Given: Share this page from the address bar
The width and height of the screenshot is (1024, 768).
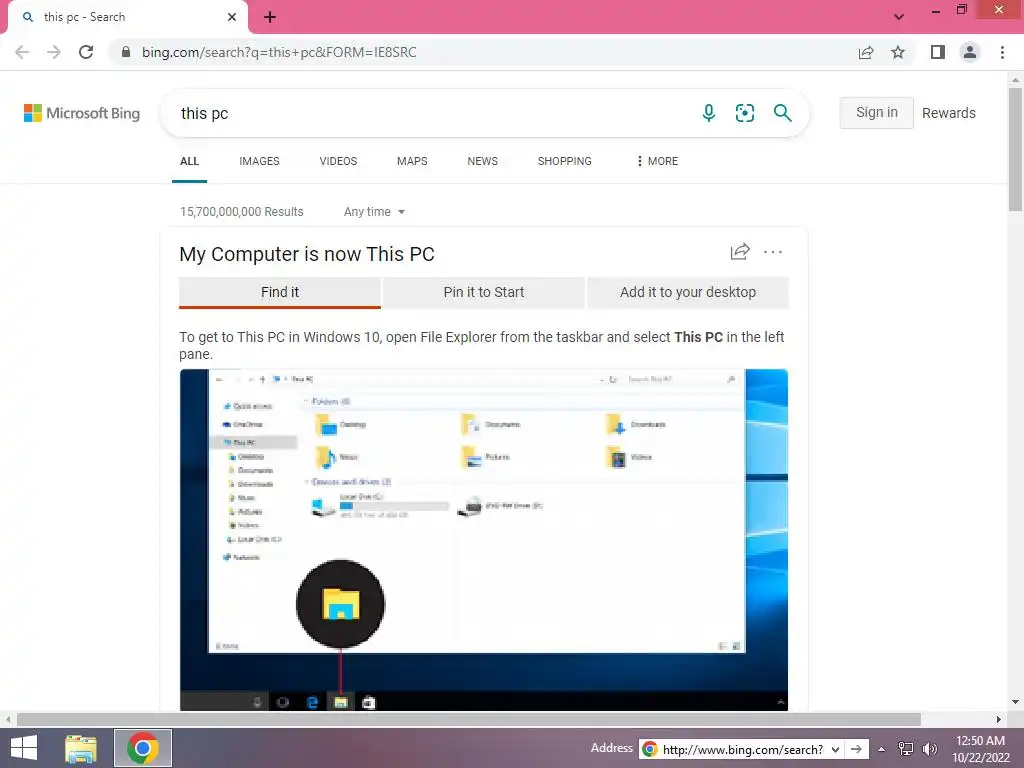Looking at the screenshot, I should (866, 52).
